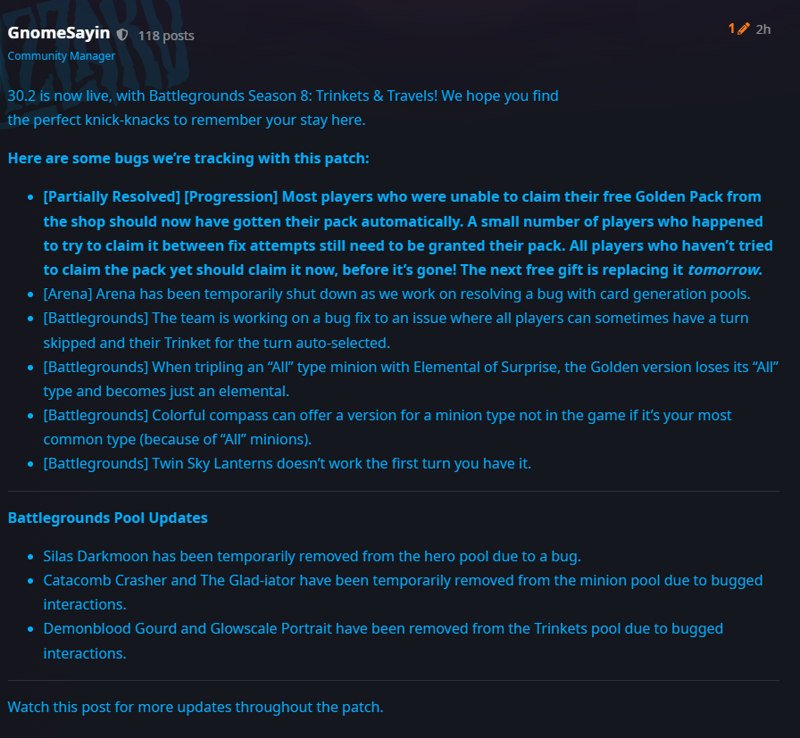Image resolution: width=800 pixels, height=738 pixels.
Task: View the post edit history pencil icon
Action: tap(743, 29)
